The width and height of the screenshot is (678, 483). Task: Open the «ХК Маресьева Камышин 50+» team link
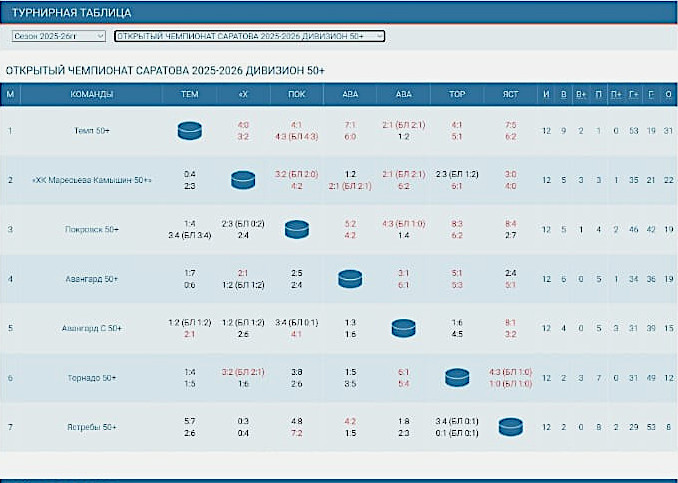pyautogui.click(x=92, y=180)
